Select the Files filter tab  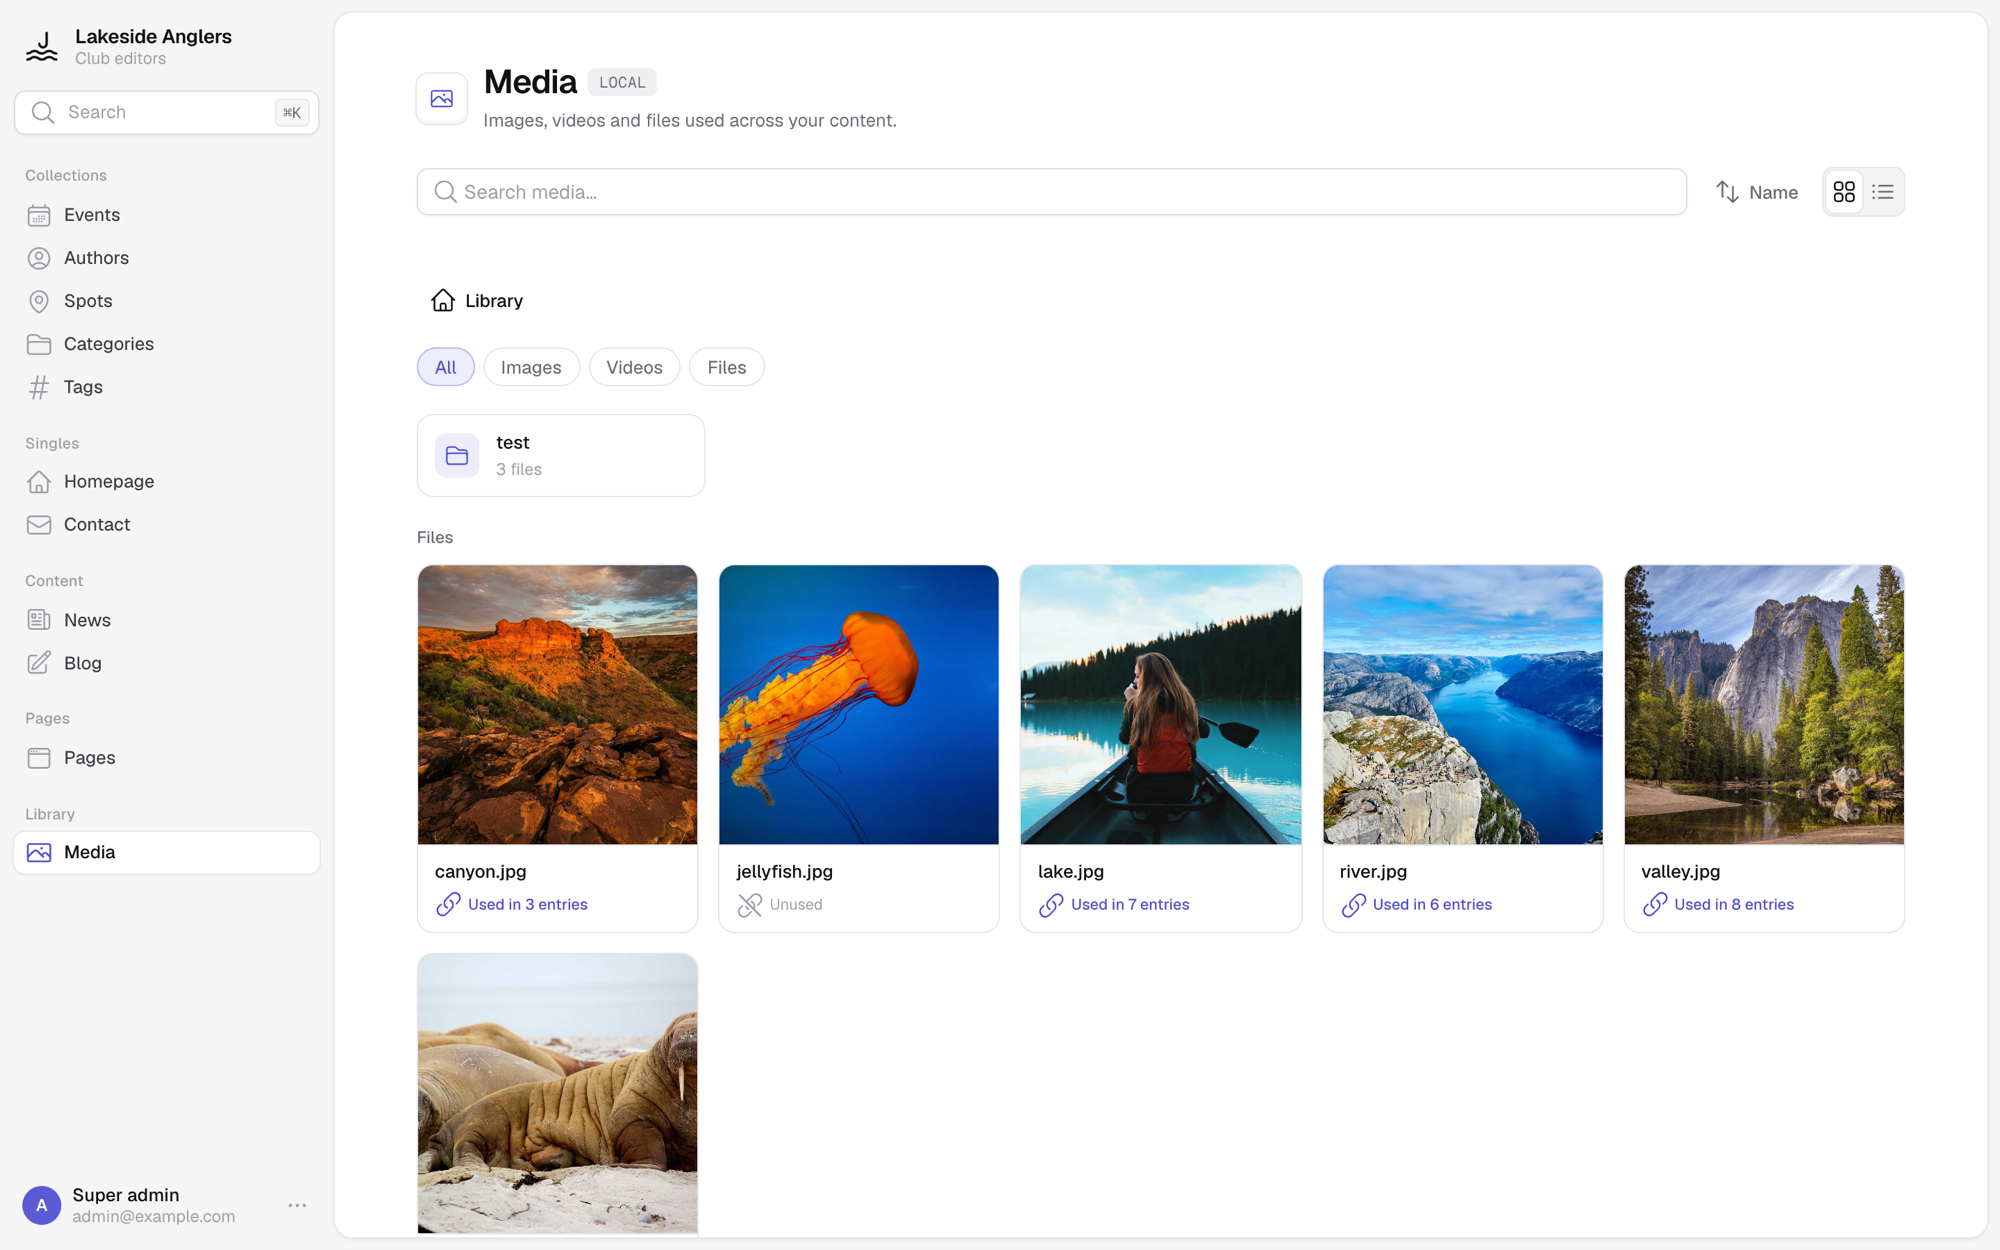click(x=726, y=367)
